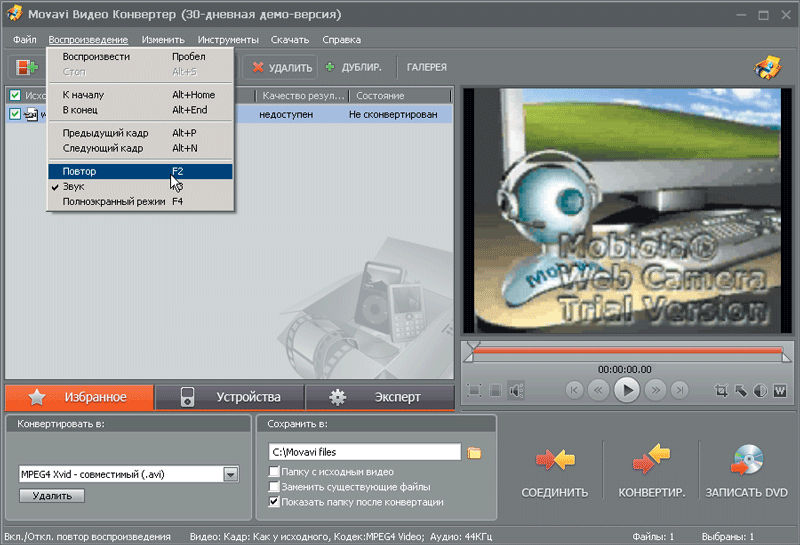Click the crop tool icon

721,390
